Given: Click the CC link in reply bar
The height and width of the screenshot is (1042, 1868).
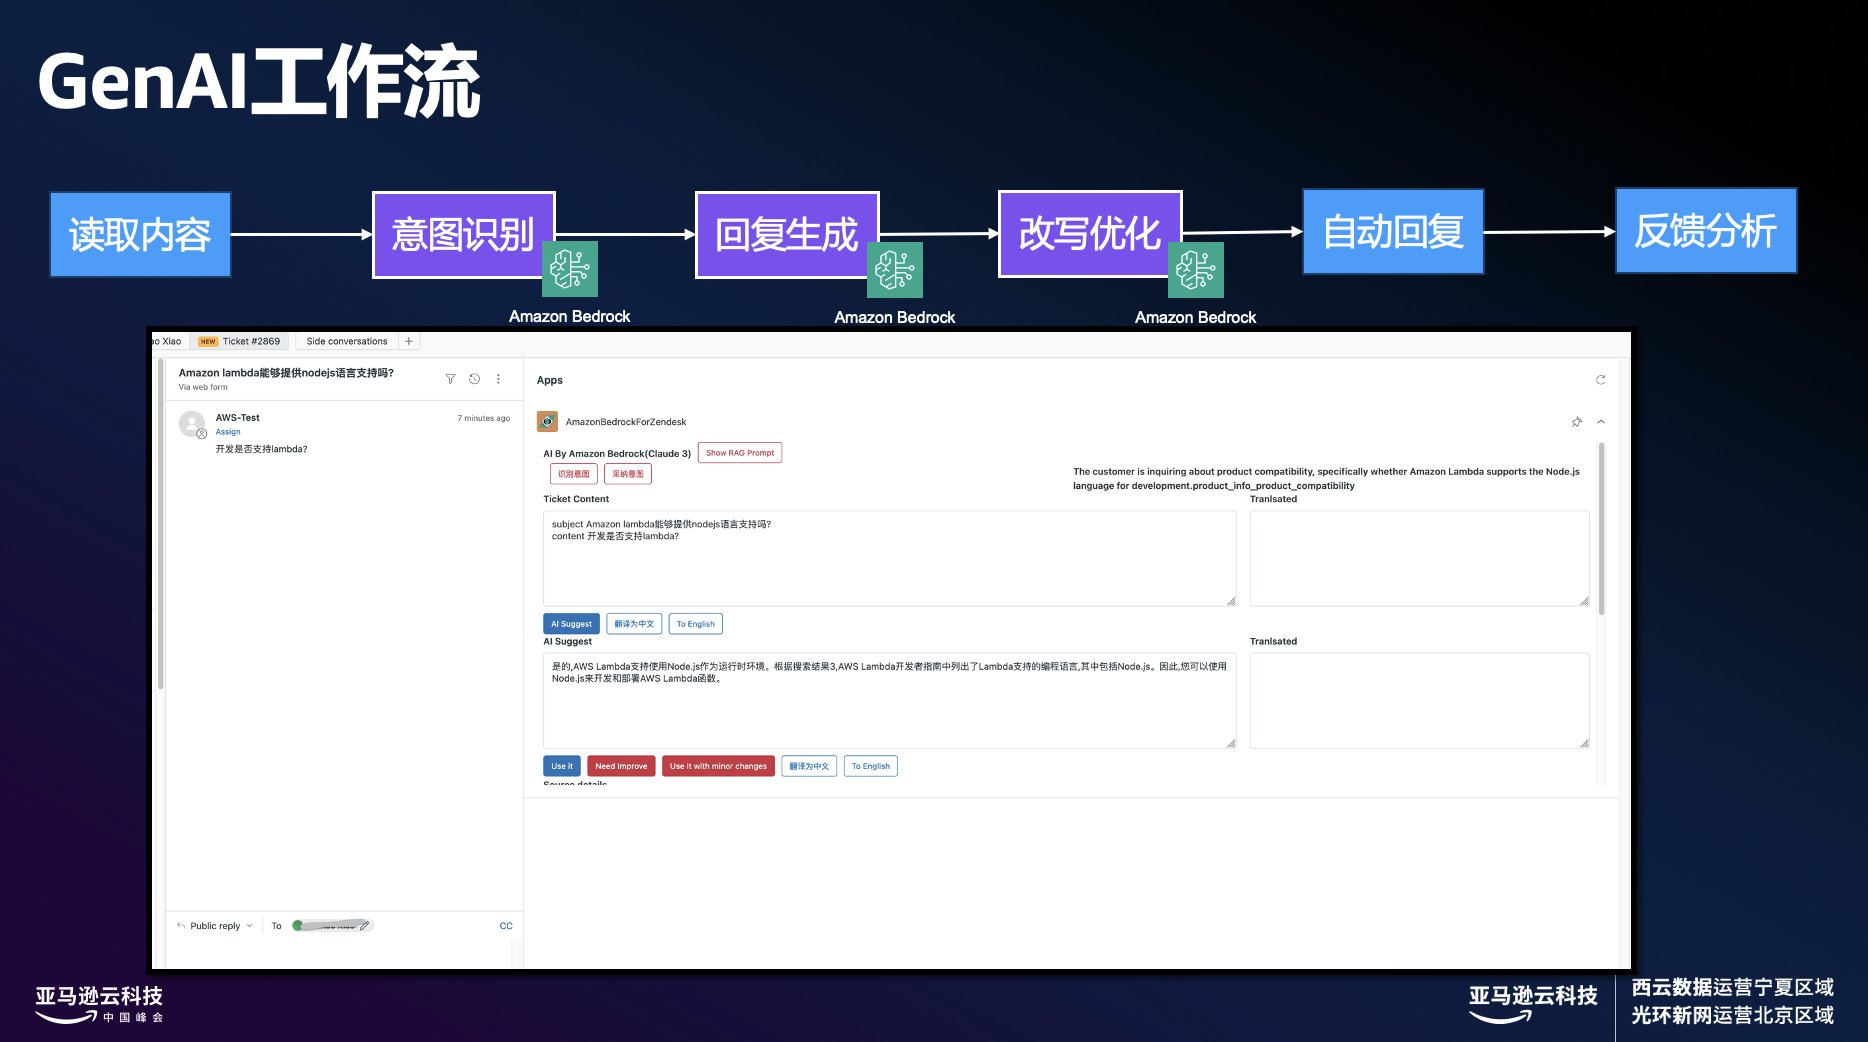Looking at the screenshot, I should pos(506,926).
